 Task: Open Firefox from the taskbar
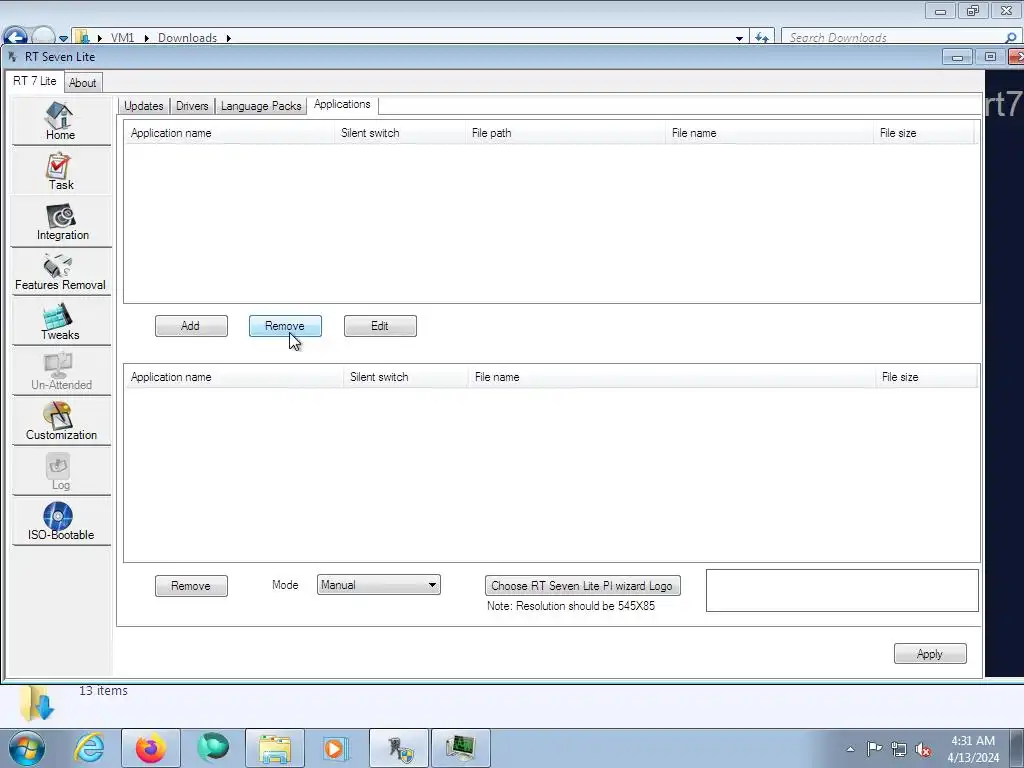(x=151, y=748)
